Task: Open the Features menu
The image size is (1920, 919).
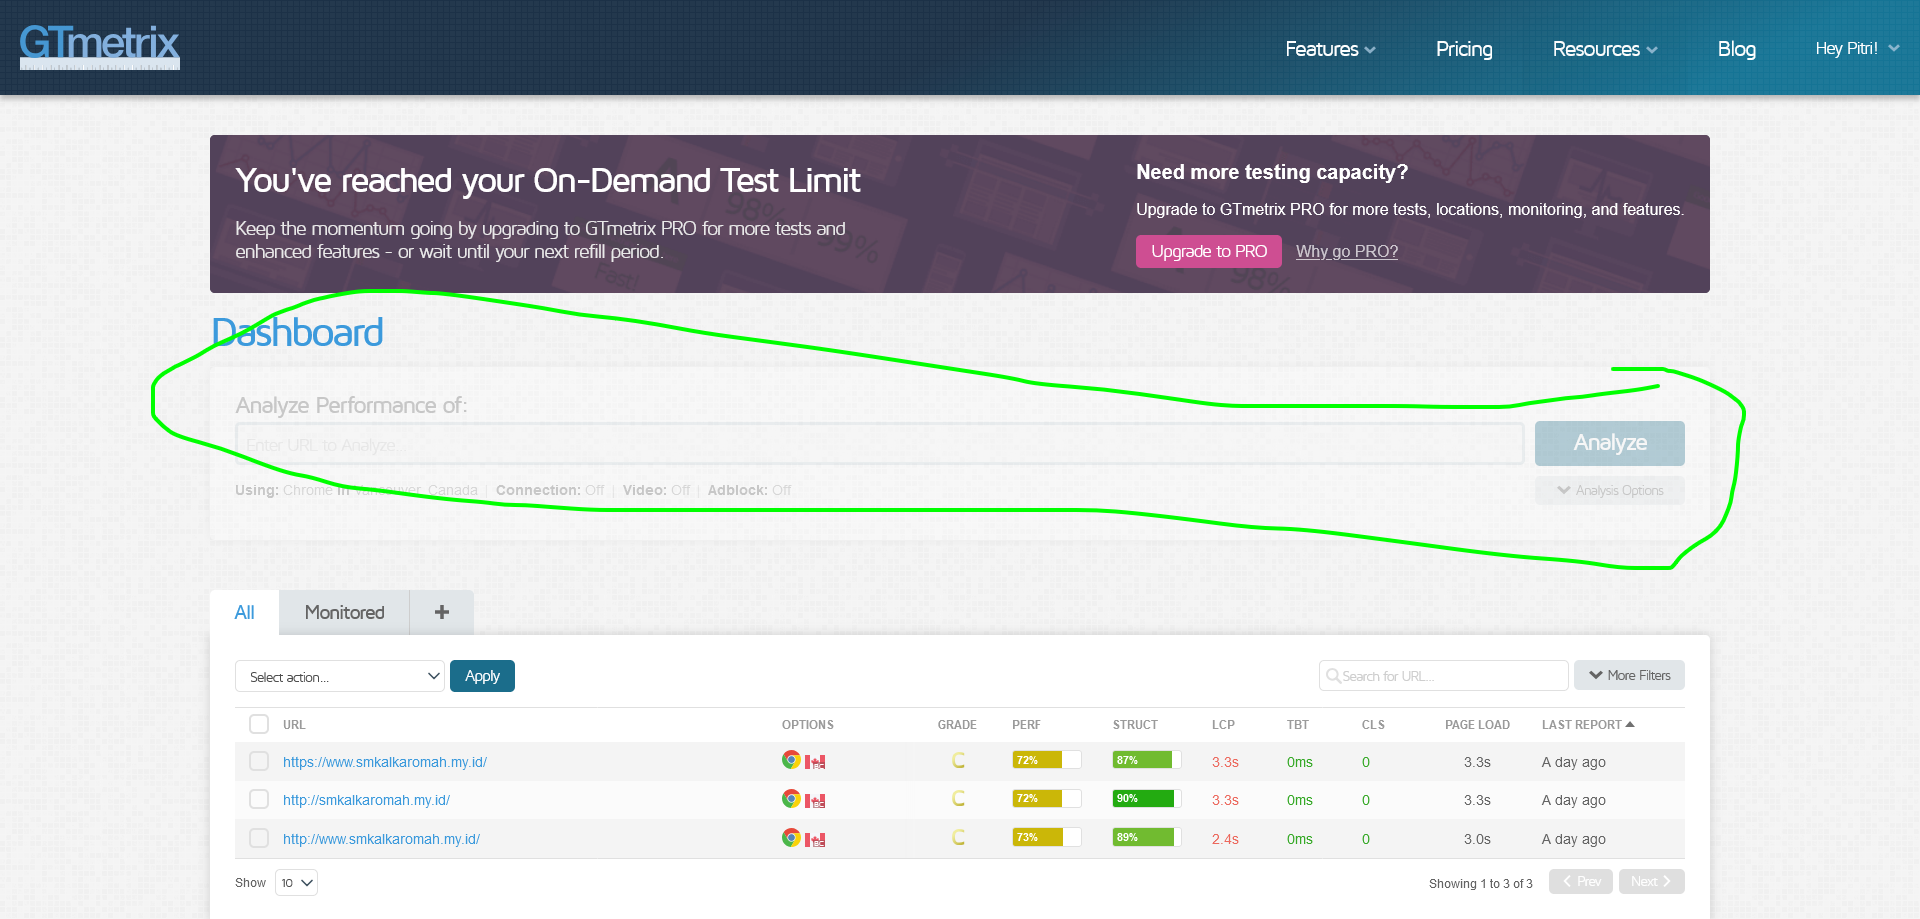Action: coord(1330,49)
